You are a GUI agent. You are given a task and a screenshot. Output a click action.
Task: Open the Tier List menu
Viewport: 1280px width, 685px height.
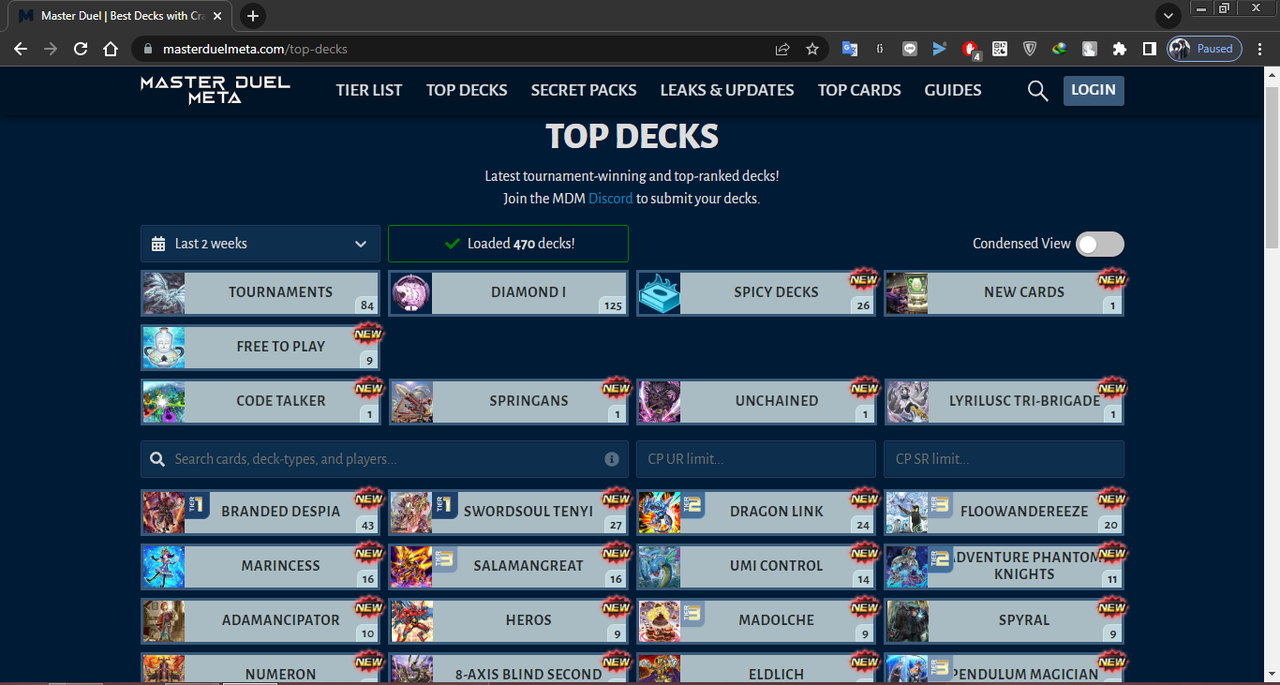click(369, 90)
